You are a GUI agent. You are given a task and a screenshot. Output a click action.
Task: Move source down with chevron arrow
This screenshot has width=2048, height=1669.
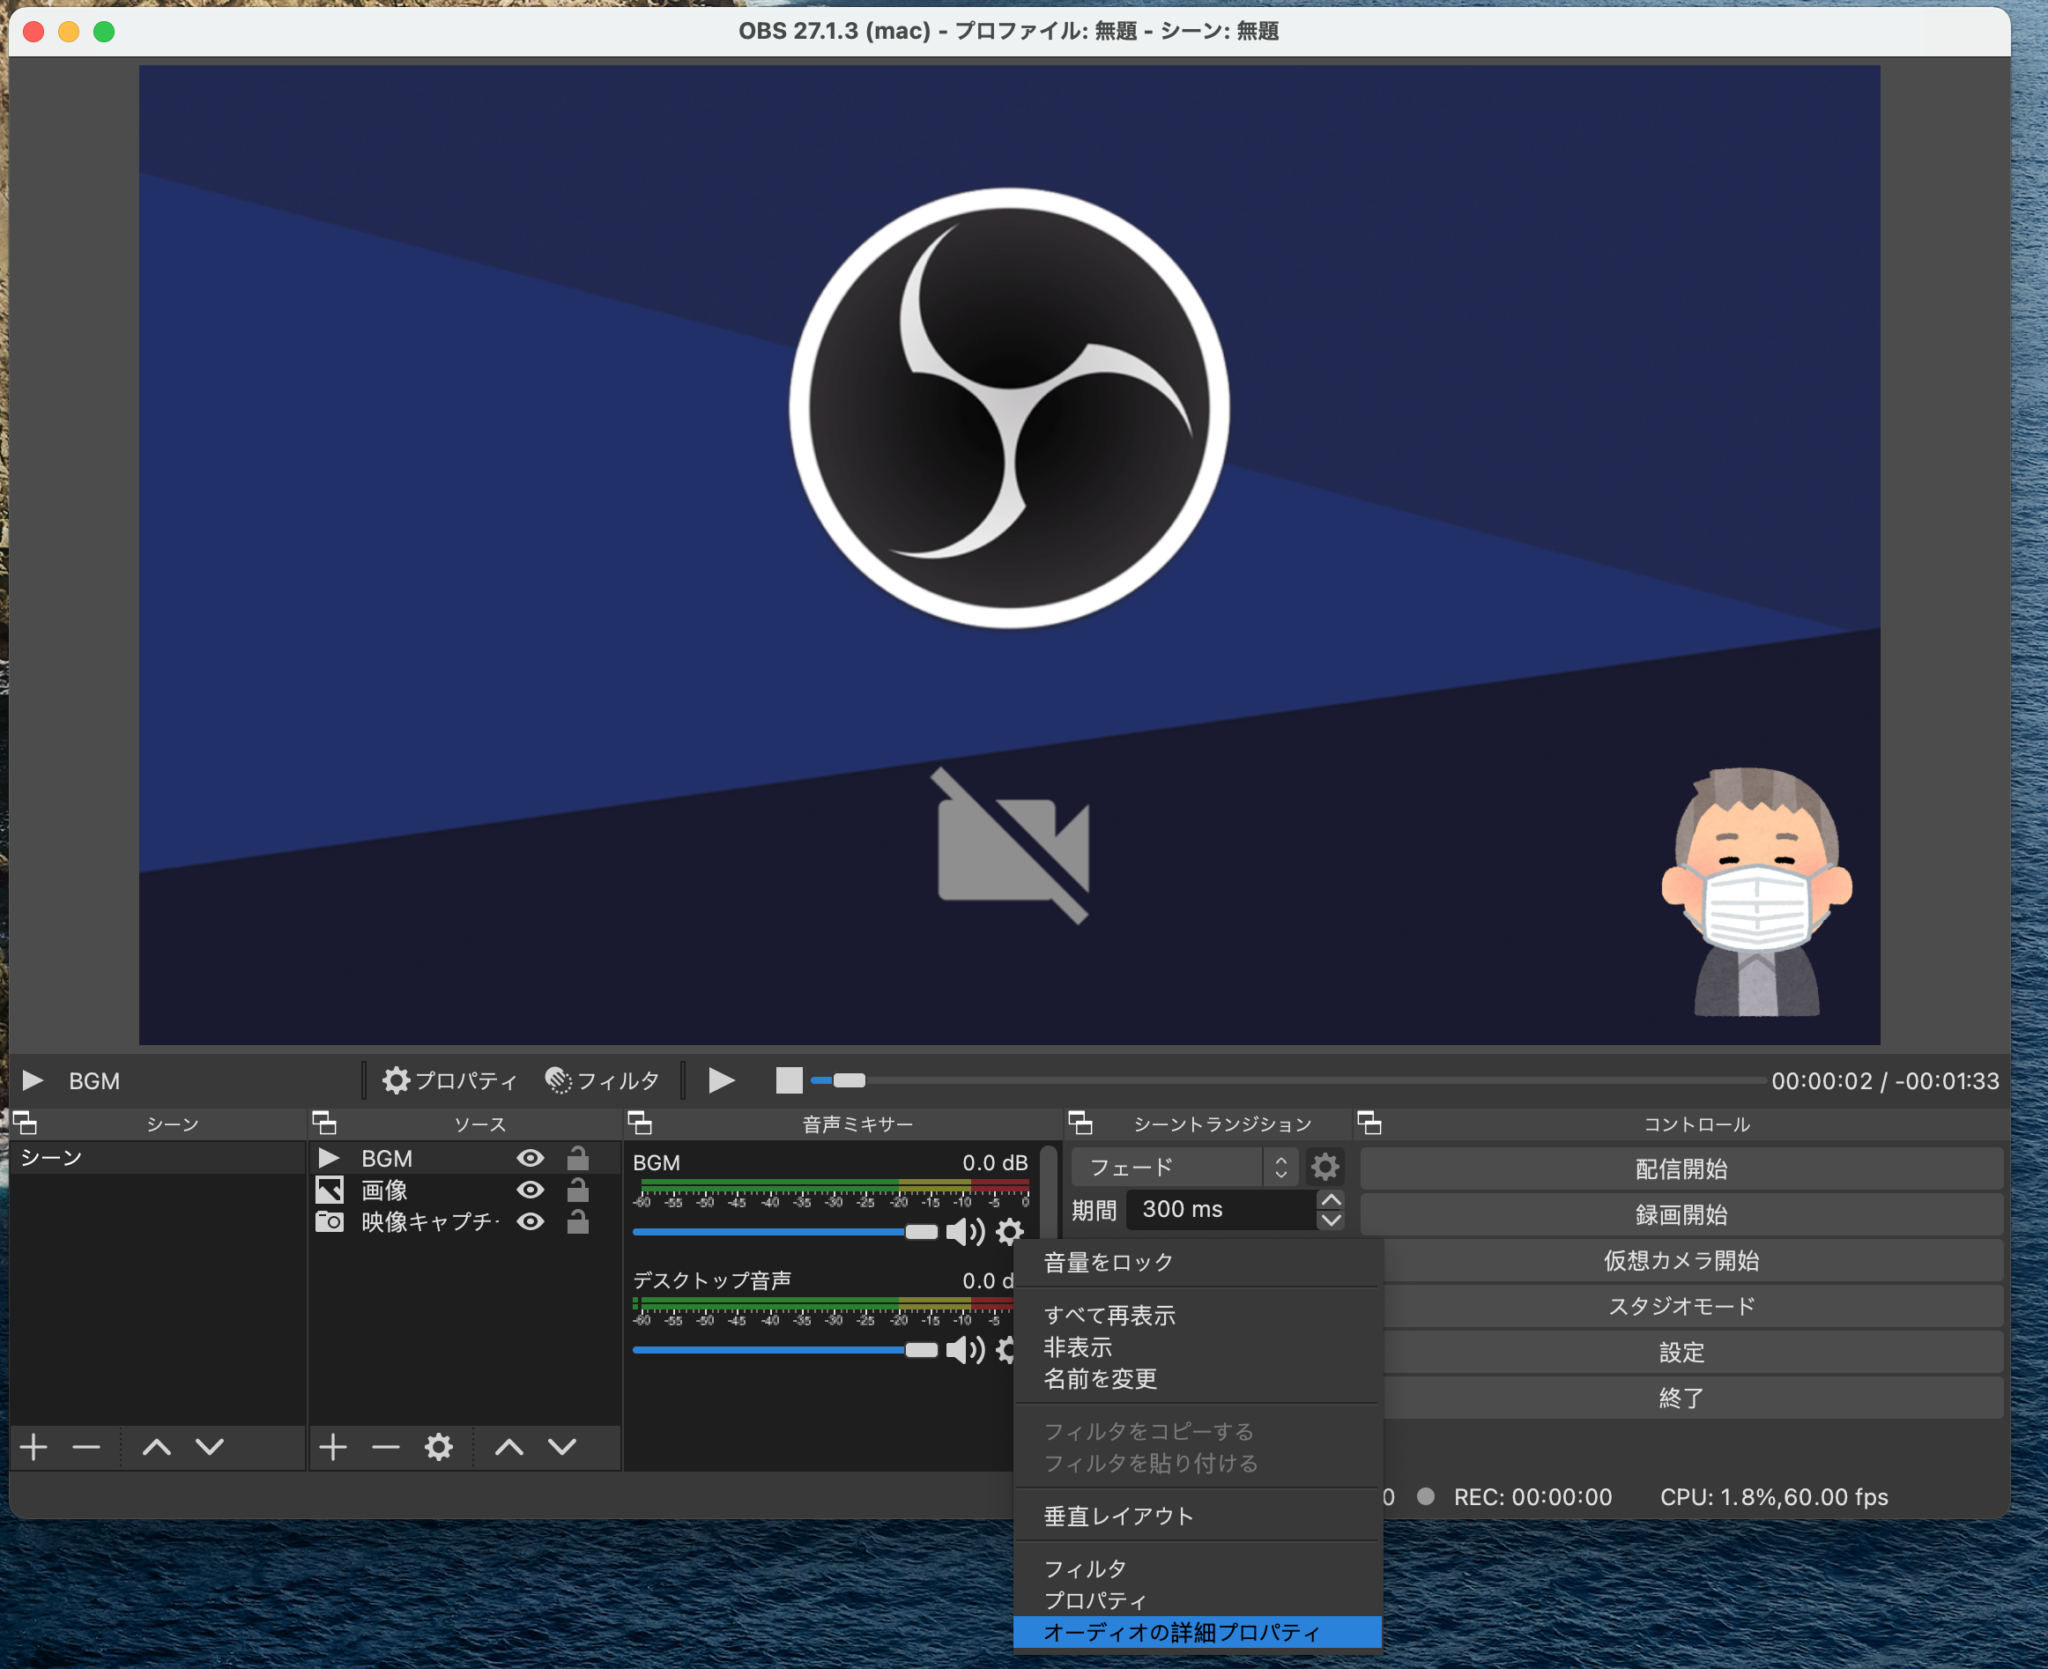pyautogui.click(x=562, y=1447)
